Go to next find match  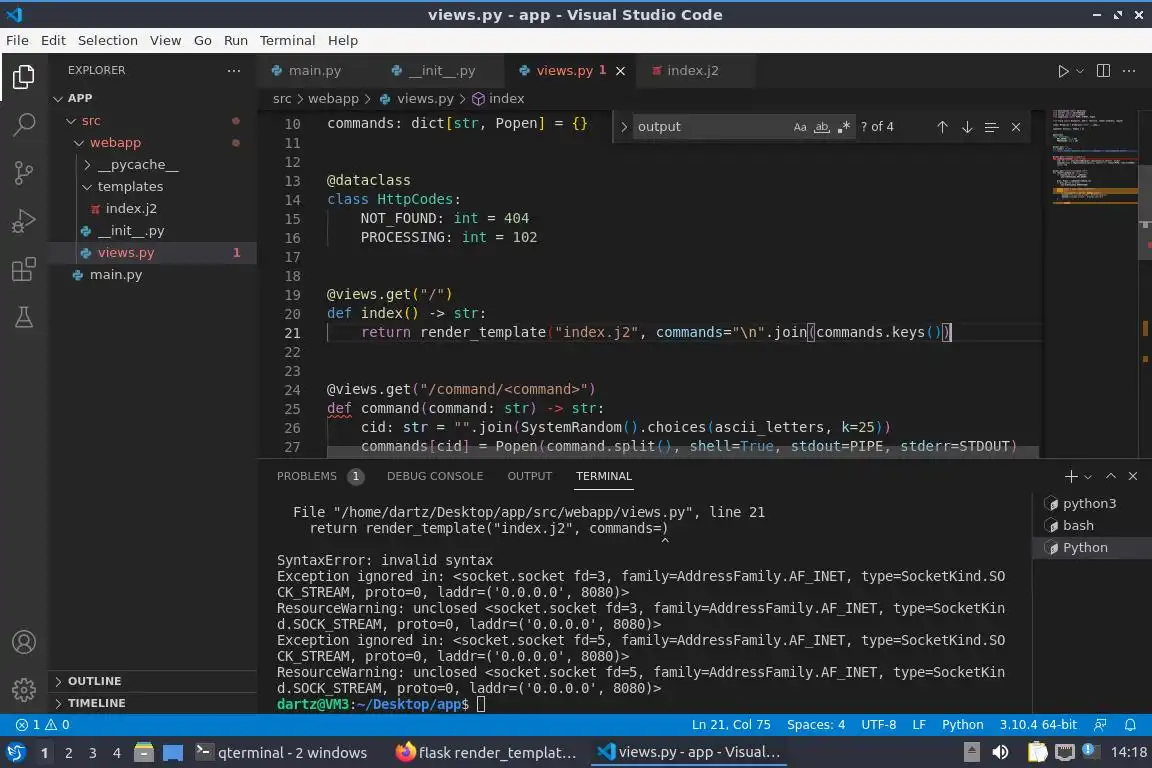click(967, 126)
